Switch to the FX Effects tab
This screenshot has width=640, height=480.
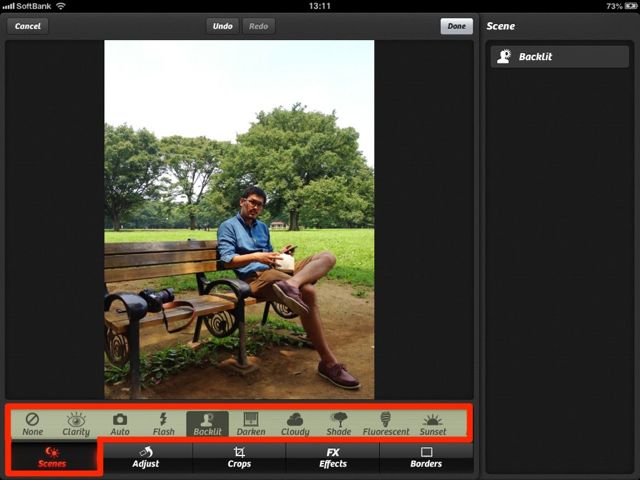pos(333,458)
